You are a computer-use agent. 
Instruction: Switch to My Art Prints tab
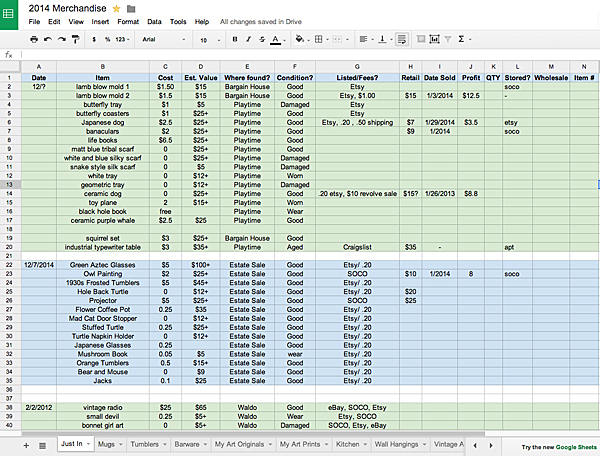pyautogui.click(x=300, y=444)
